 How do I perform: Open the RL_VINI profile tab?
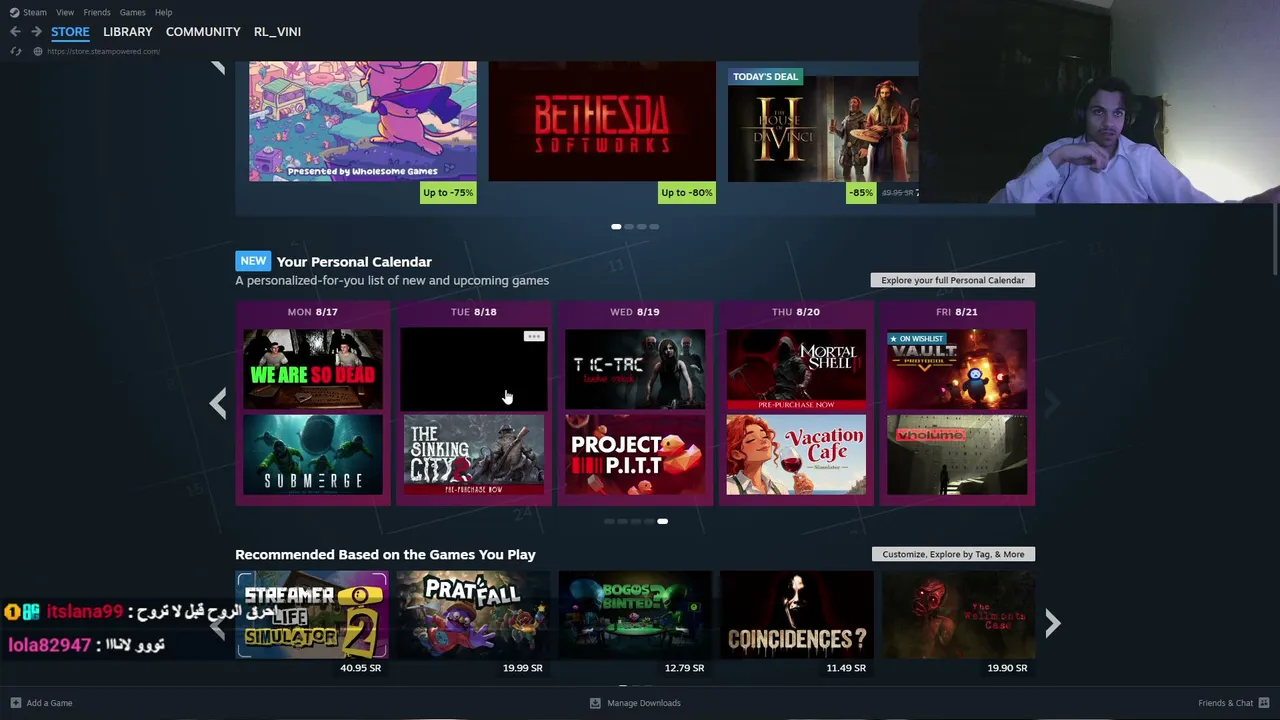pos(277,32)
